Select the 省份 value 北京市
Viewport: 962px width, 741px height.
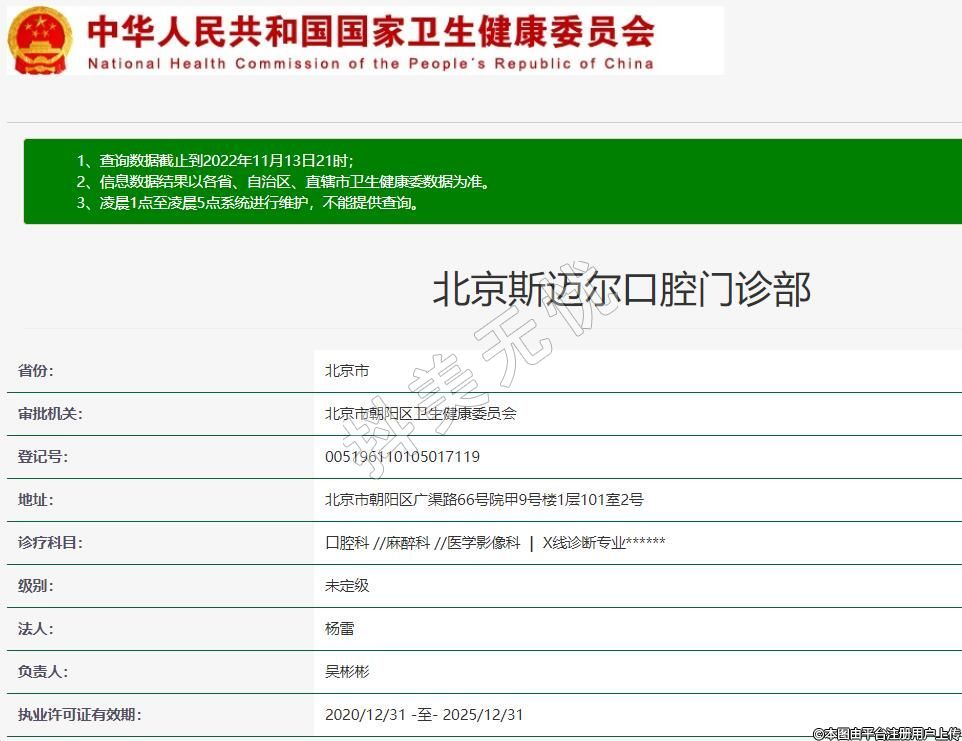click(347, 371)
